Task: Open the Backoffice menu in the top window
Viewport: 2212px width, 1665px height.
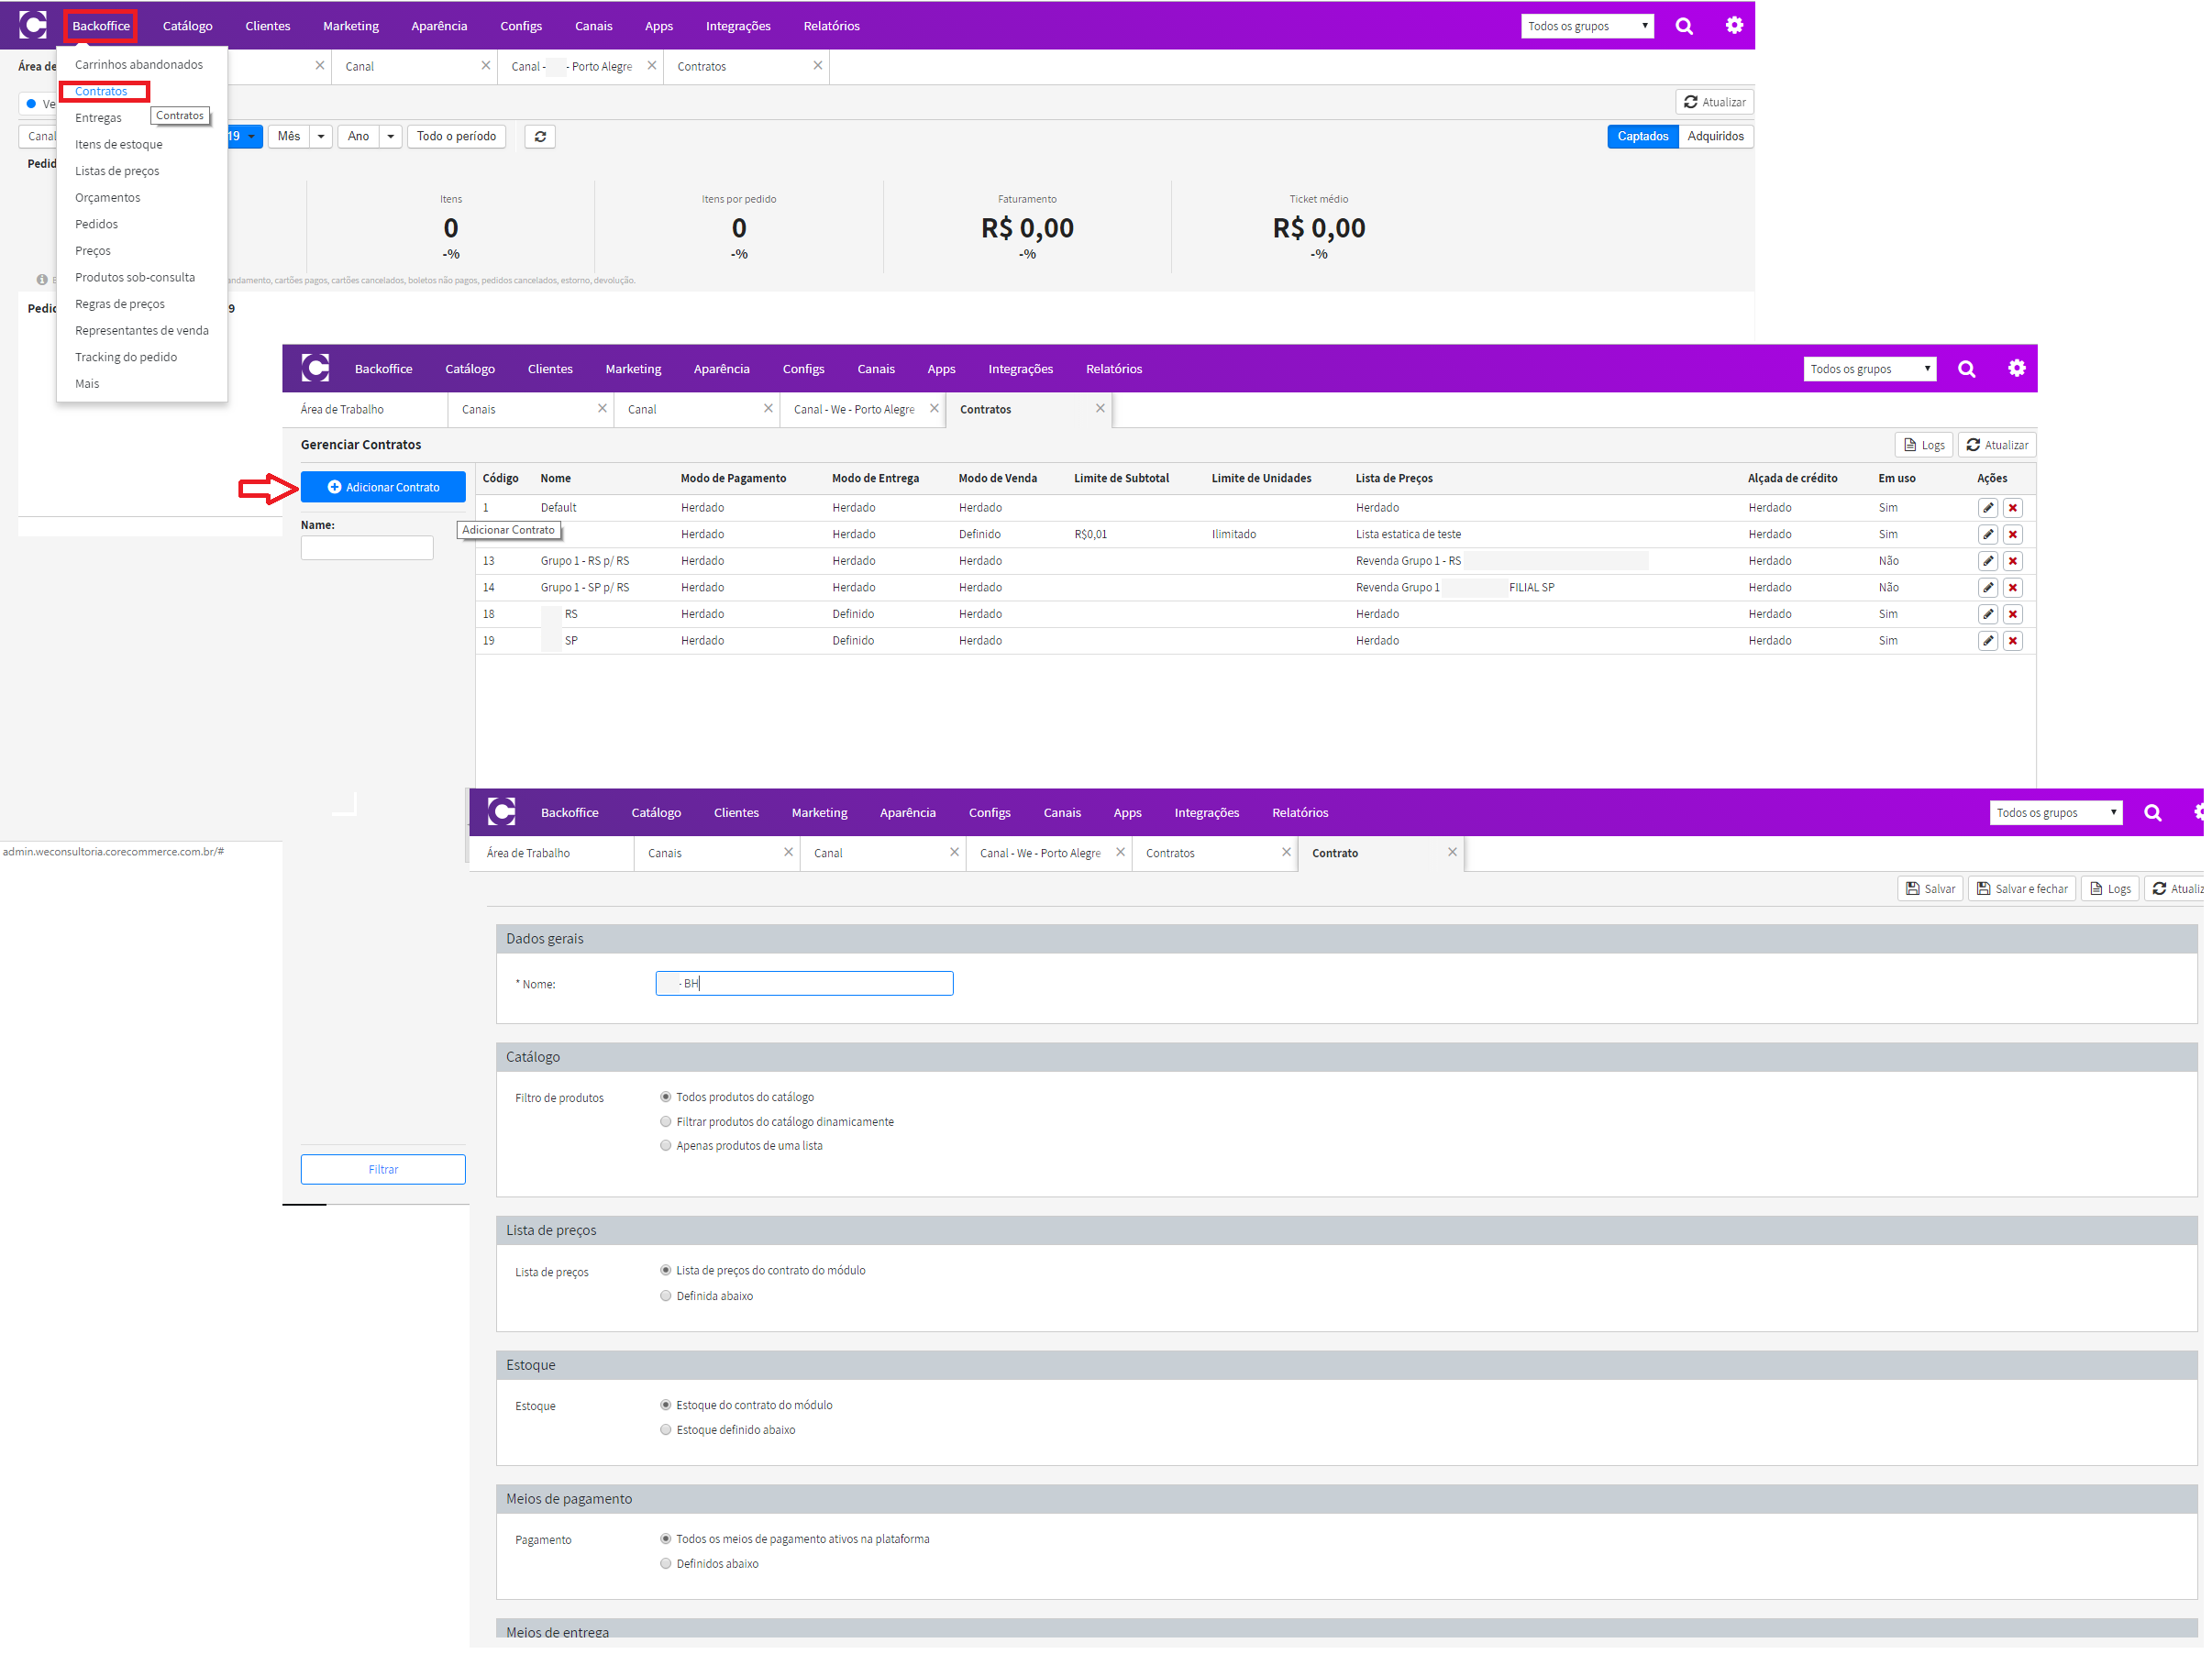Action: [101, 26]
